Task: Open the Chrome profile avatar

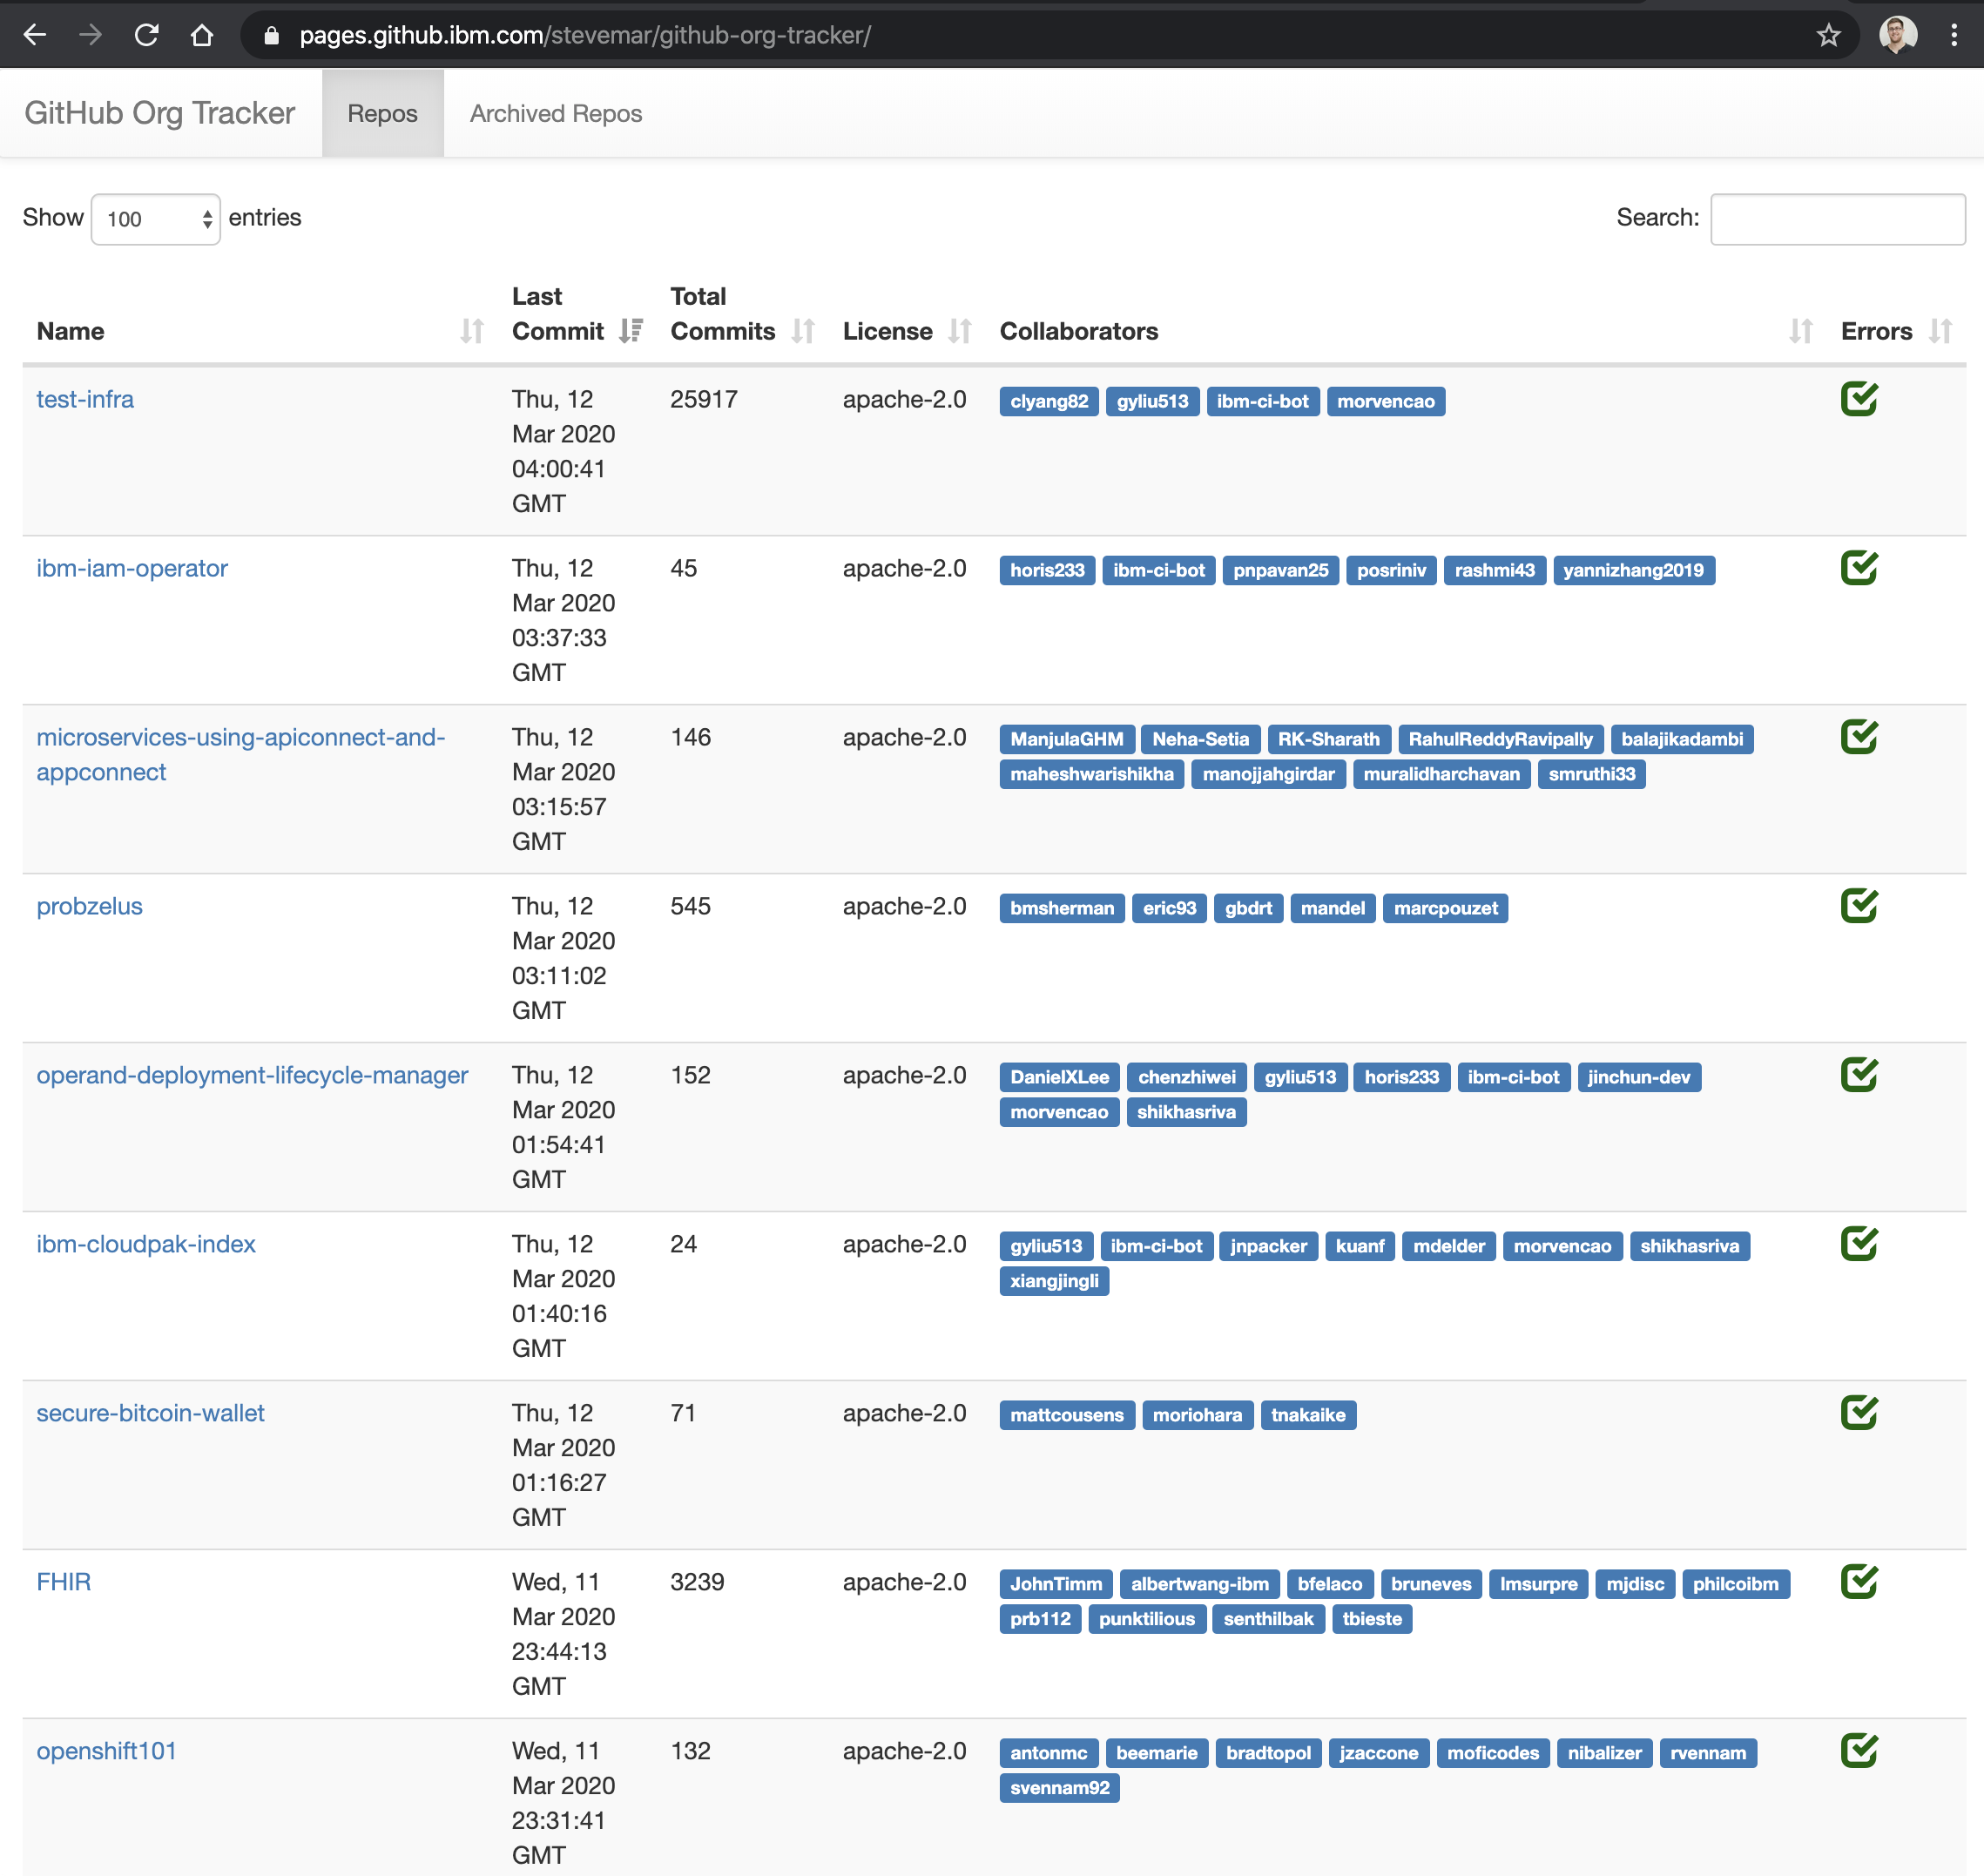Action: pyautogui.click(x=1897, y=35)
